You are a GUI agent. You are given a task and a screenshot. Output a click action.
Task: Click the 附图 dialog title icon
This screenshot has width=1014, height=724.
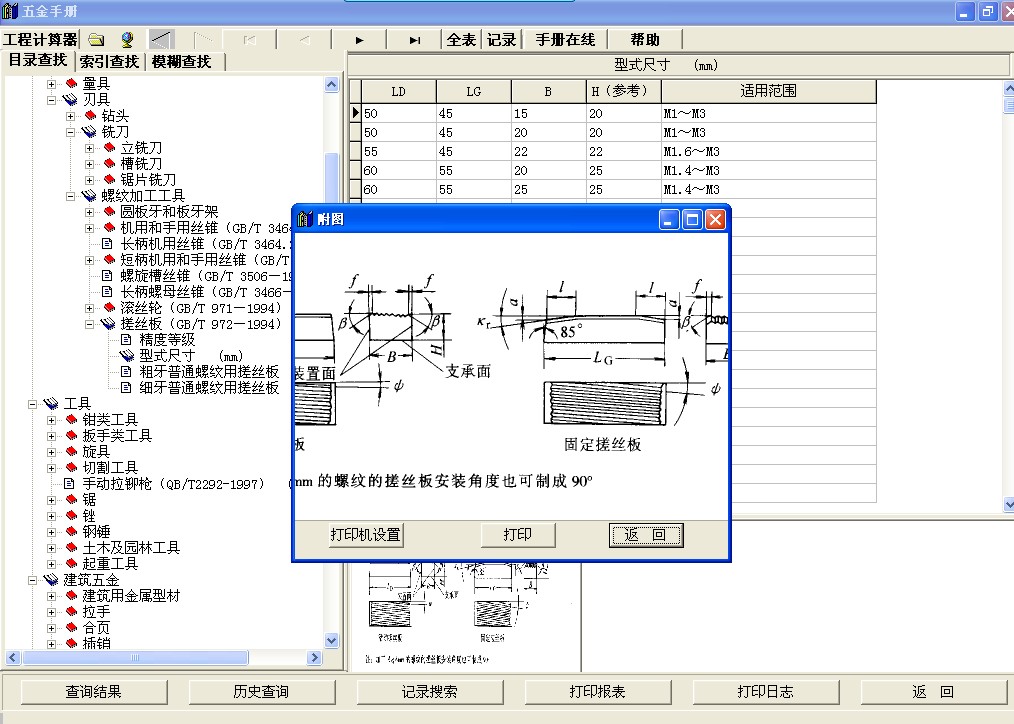point(305,219)
